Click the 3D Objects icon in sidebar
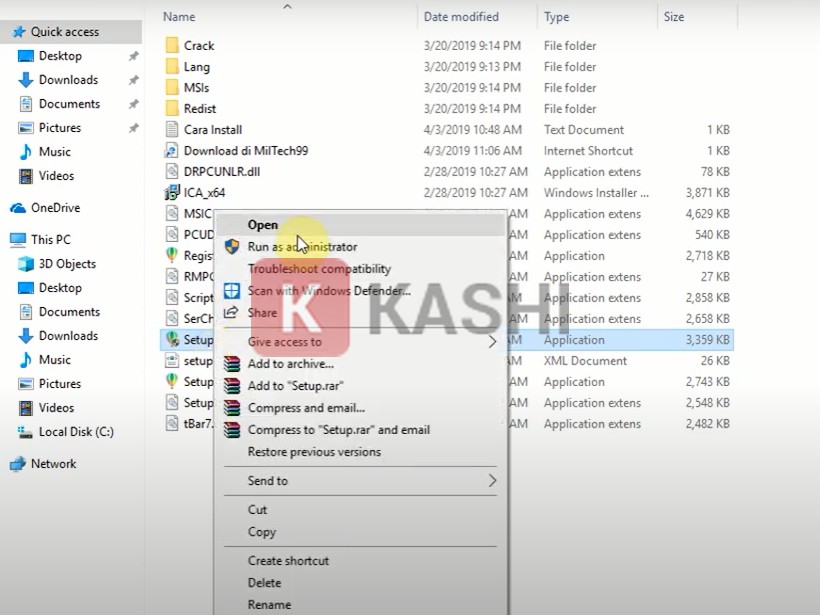 pyautogui.click(x=26, y=264)
